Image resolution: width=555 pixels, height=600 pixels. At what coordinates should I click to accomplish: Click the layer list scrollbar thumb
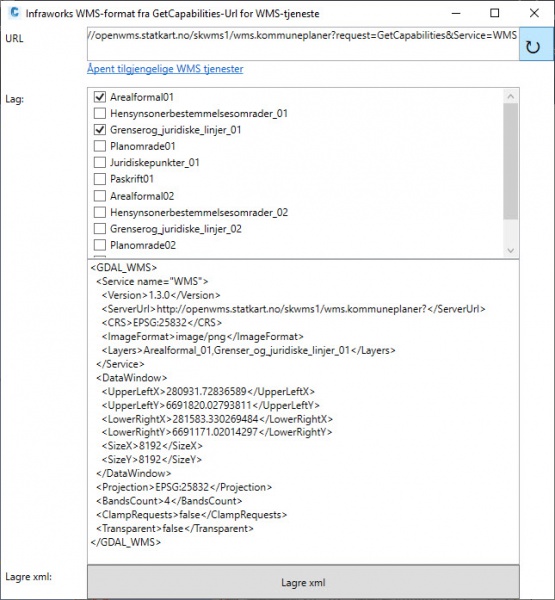point(511,161)
